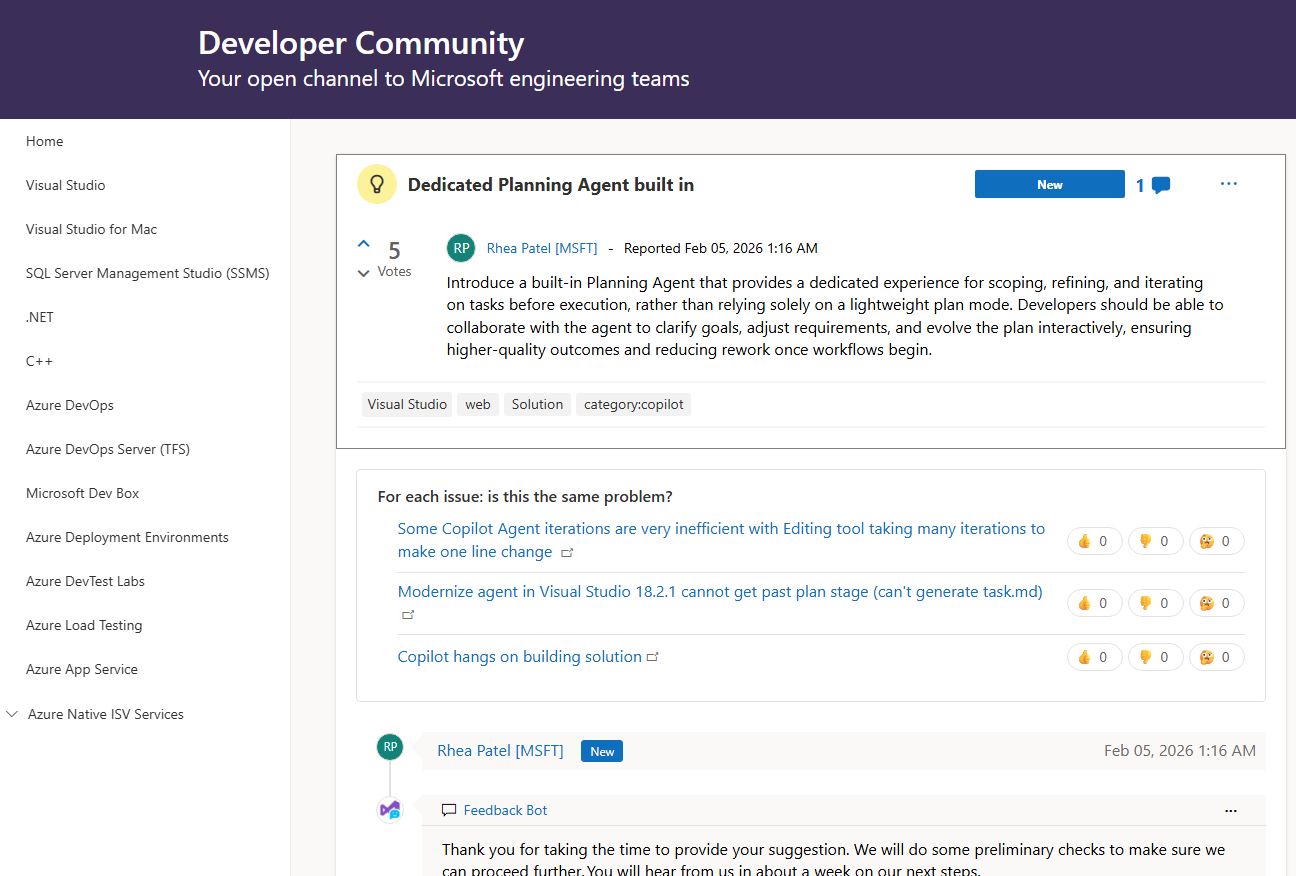
Task: Click the comment count number 1
Action: click(1140, 185)
